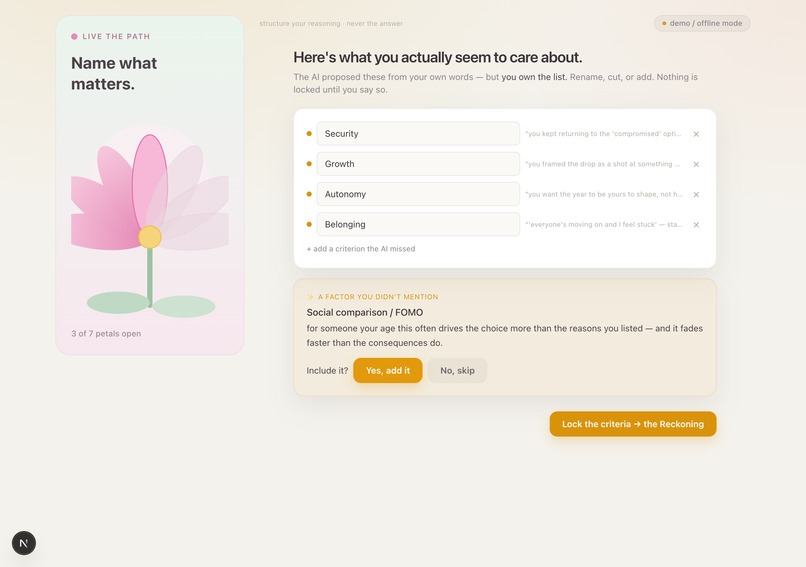
Task: Click the 'Social comparison / FOMO' title
Action: (x=365, y=313)
